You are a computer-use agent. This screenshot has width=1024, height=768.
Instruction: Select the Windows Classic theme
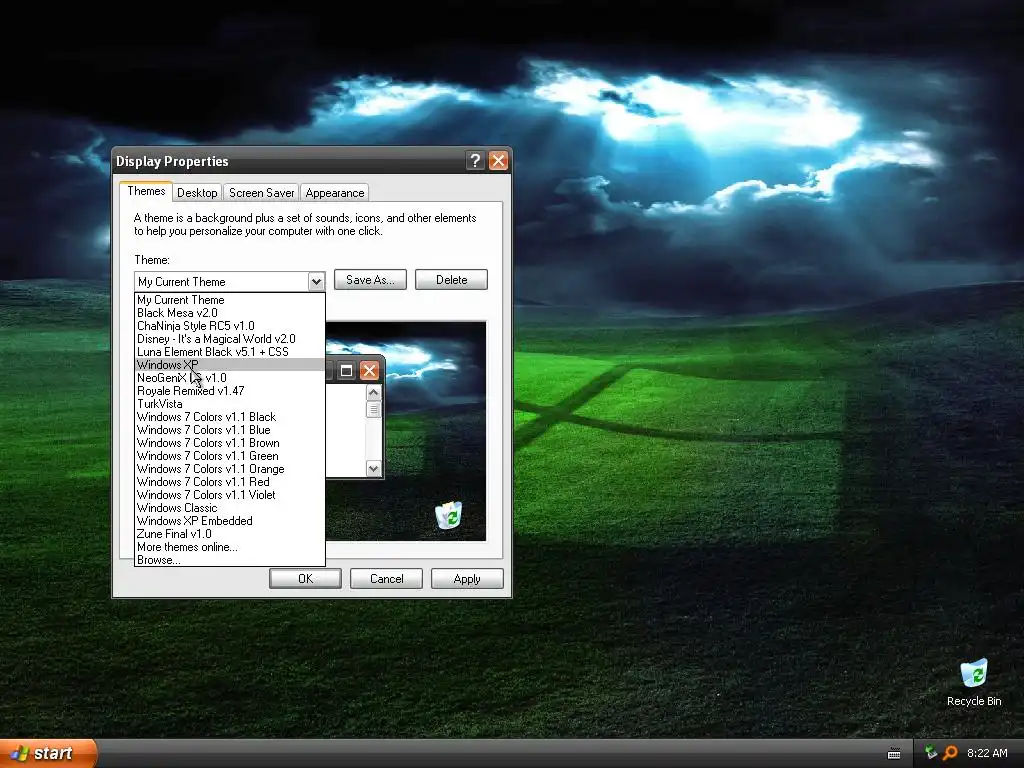(230, 508)
